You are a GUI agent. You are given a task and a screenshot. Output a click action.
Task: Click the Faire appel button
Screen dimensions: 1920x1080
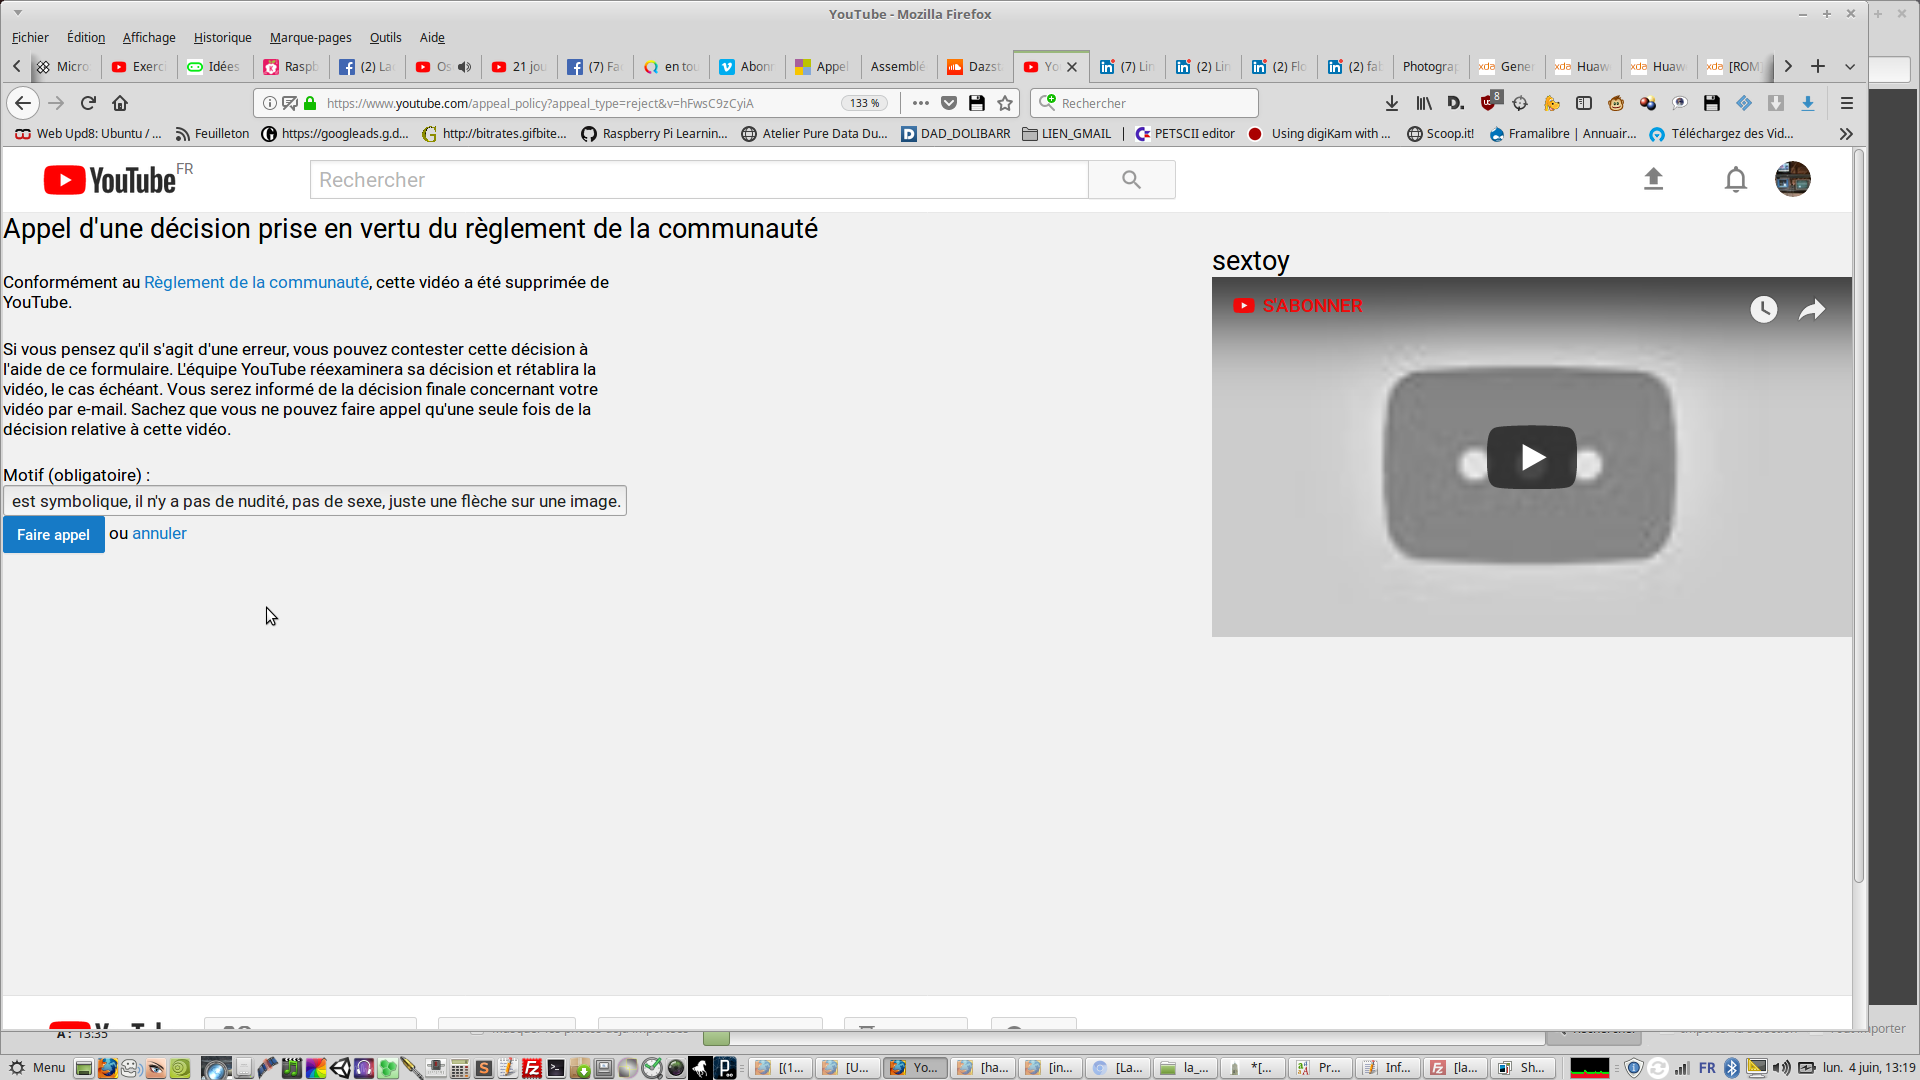tap(53, 535)
